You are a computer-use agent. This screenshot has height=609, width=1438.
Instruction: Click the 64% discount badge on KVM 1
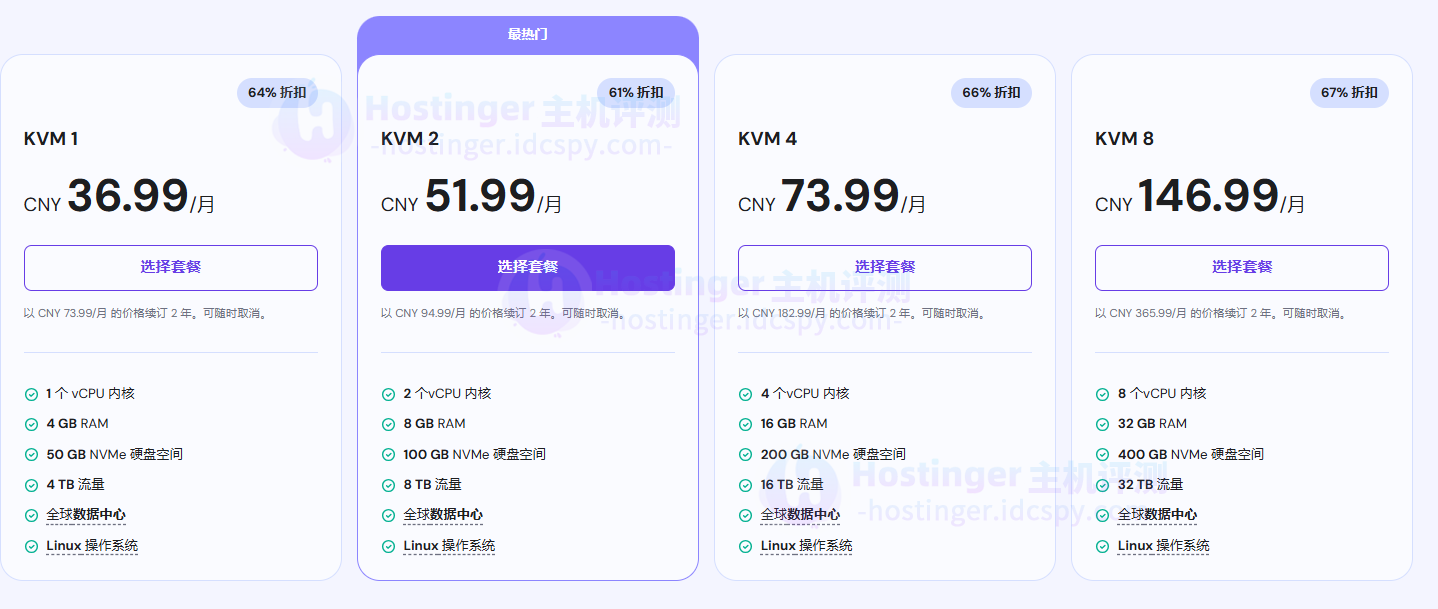tap(277, 93)
